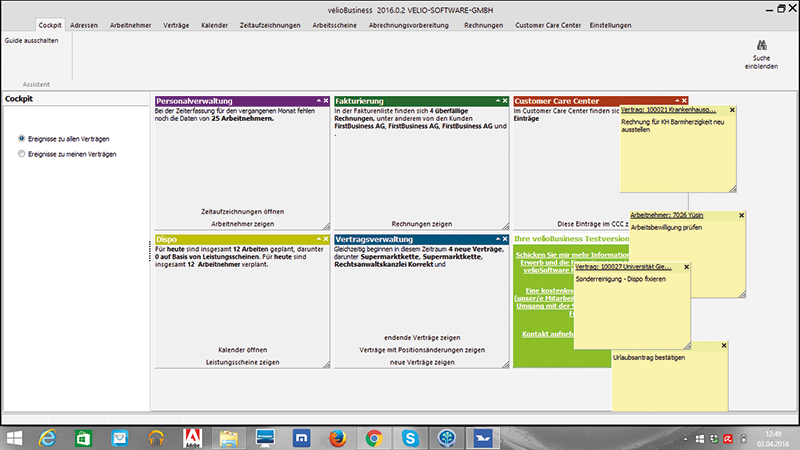Open the Rechnungen tab

point(483,25)
